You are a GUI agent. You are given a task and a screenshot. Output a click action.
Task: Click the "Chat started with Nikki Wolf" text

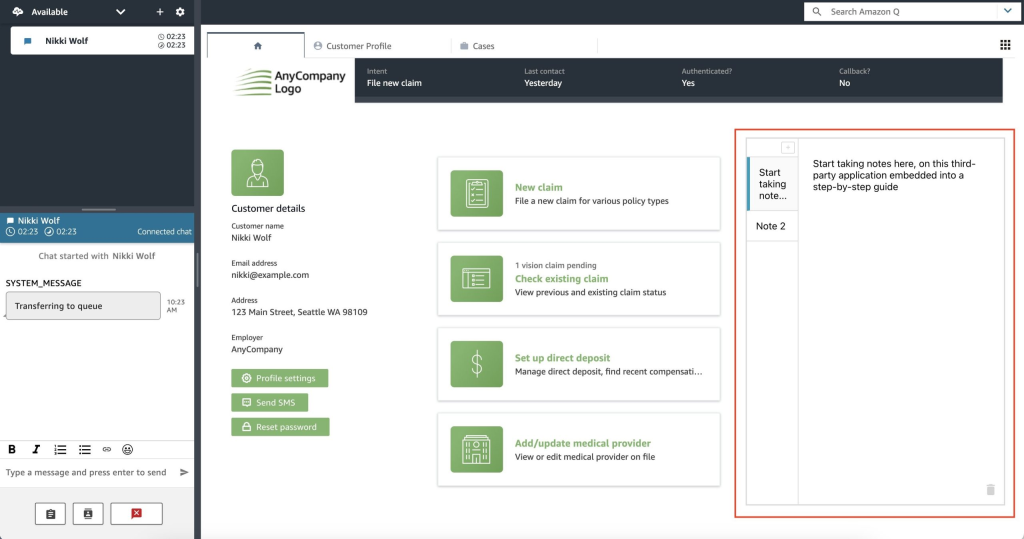pos(97,256)
